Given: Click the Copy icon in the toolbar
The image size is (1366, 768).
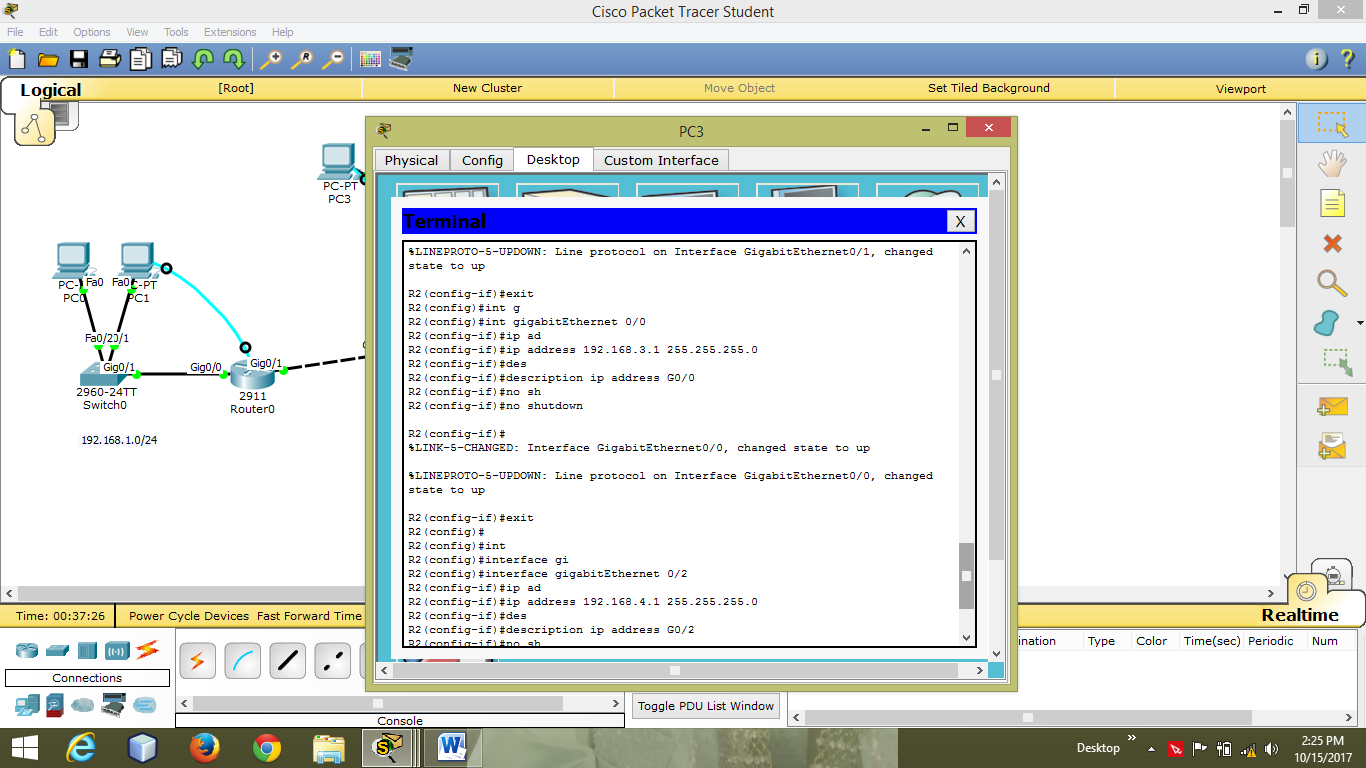Looking at the screenshot, I should coord(141,59).
